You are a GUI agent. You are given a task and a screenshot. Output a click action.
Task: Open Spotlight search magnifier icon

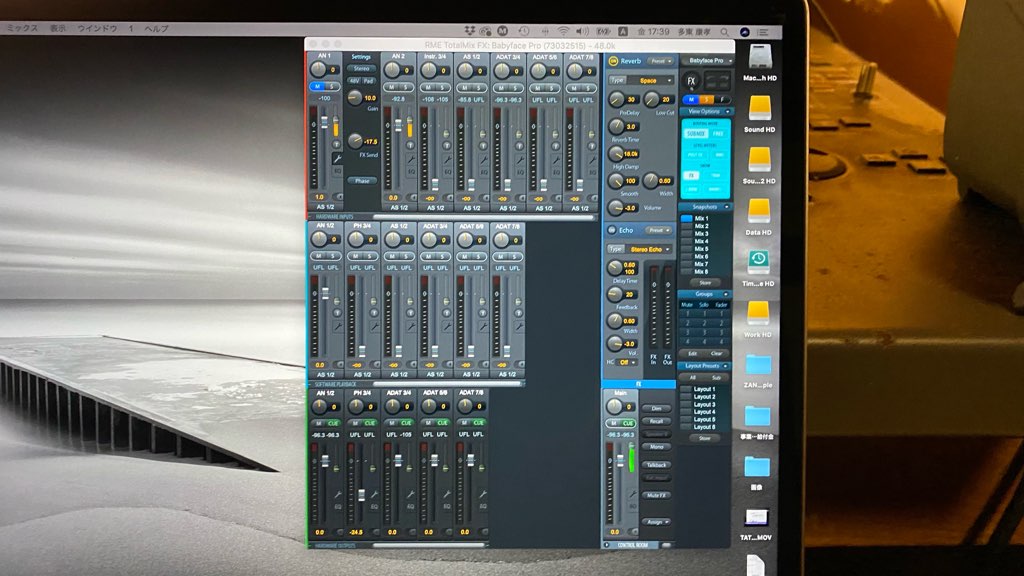pyautogui.click(x=725, y=31)
